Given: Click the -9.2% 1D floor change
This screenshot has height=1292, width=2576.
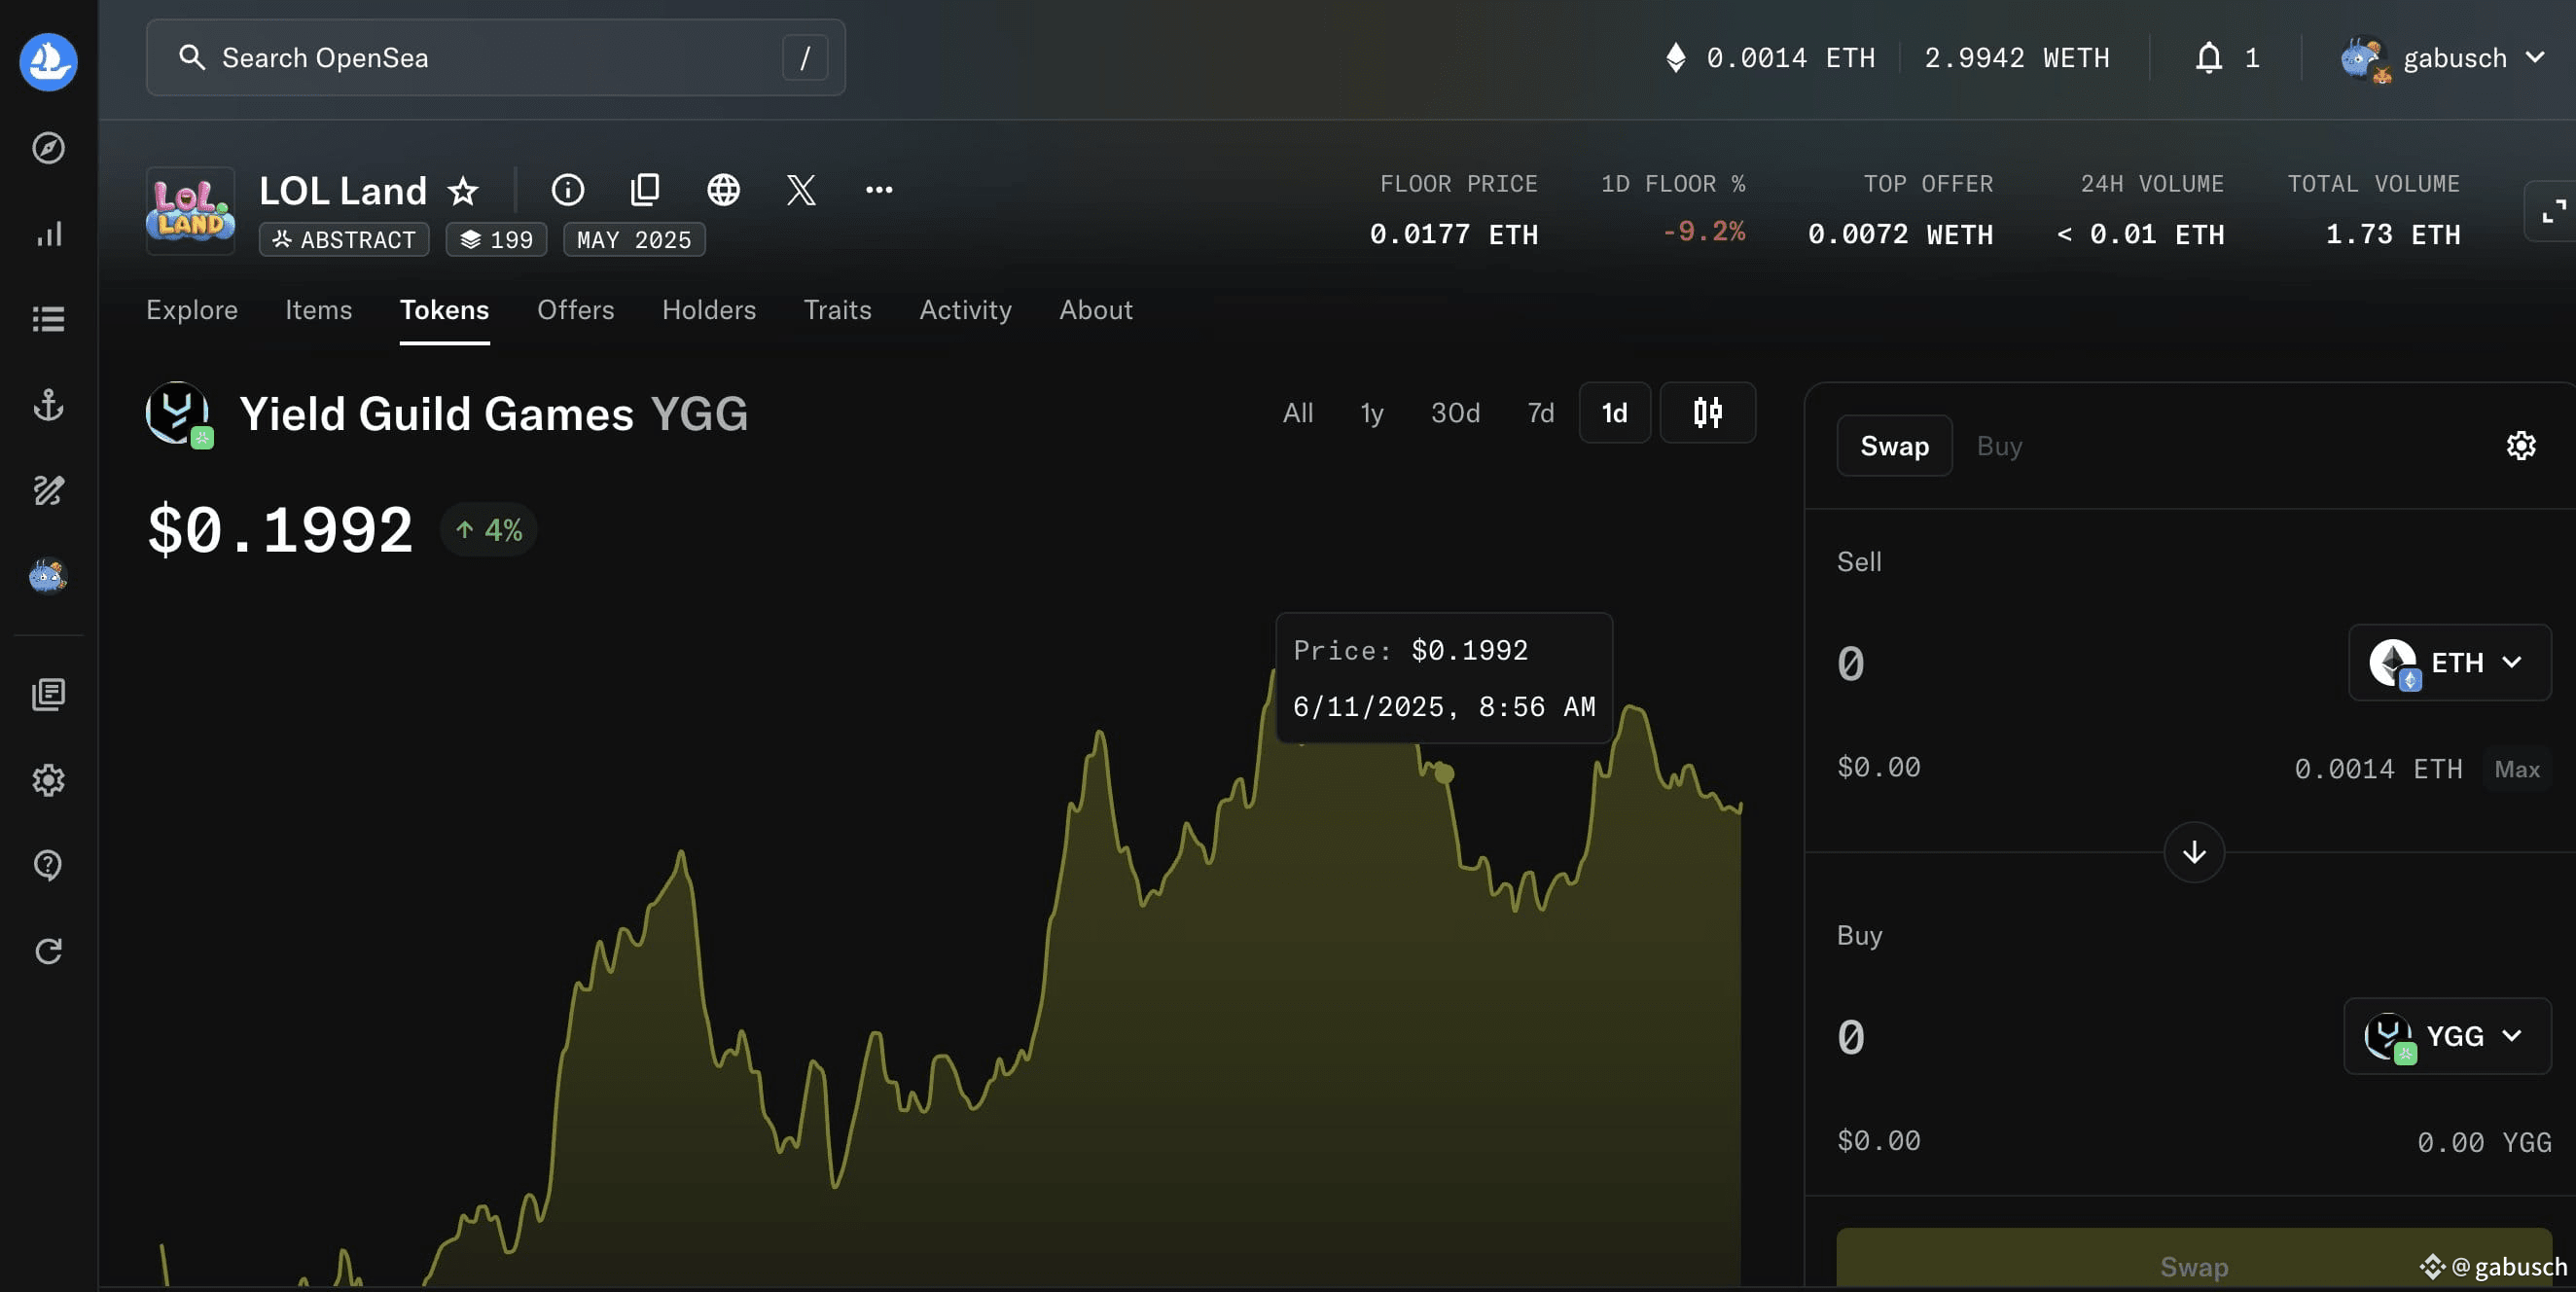Looking at the screenshot, I should (1704, 232).
